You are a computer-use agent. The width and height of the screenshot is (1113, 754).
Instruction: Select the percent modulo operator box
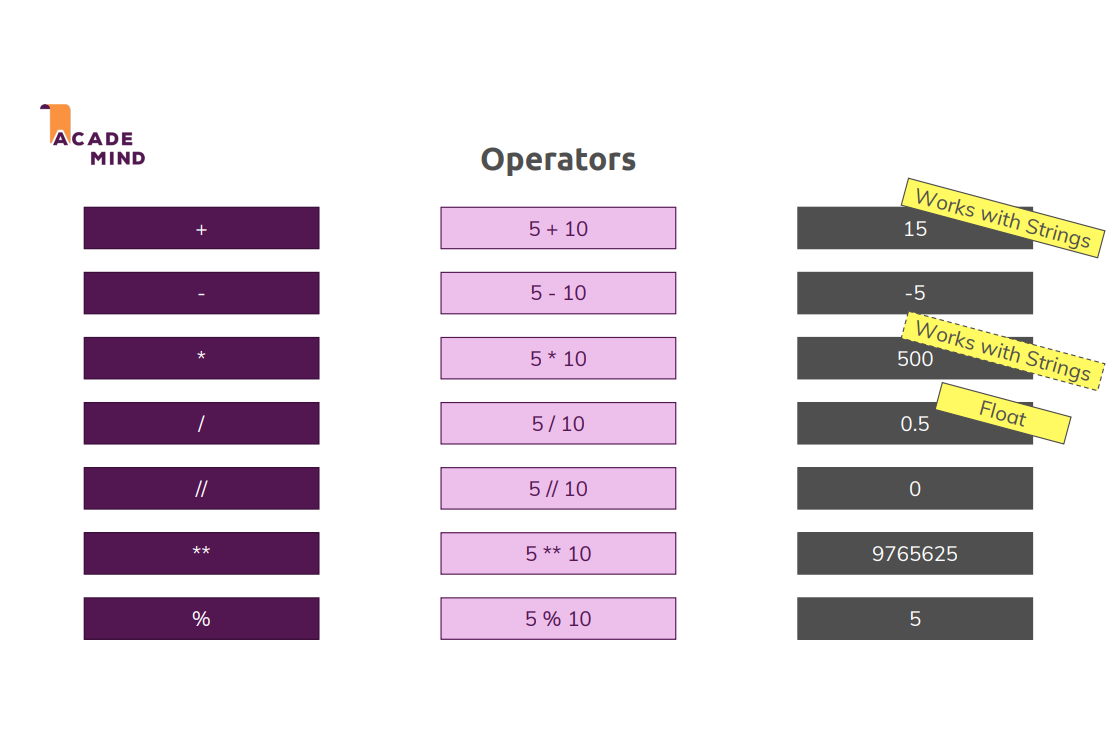(201, 618)
